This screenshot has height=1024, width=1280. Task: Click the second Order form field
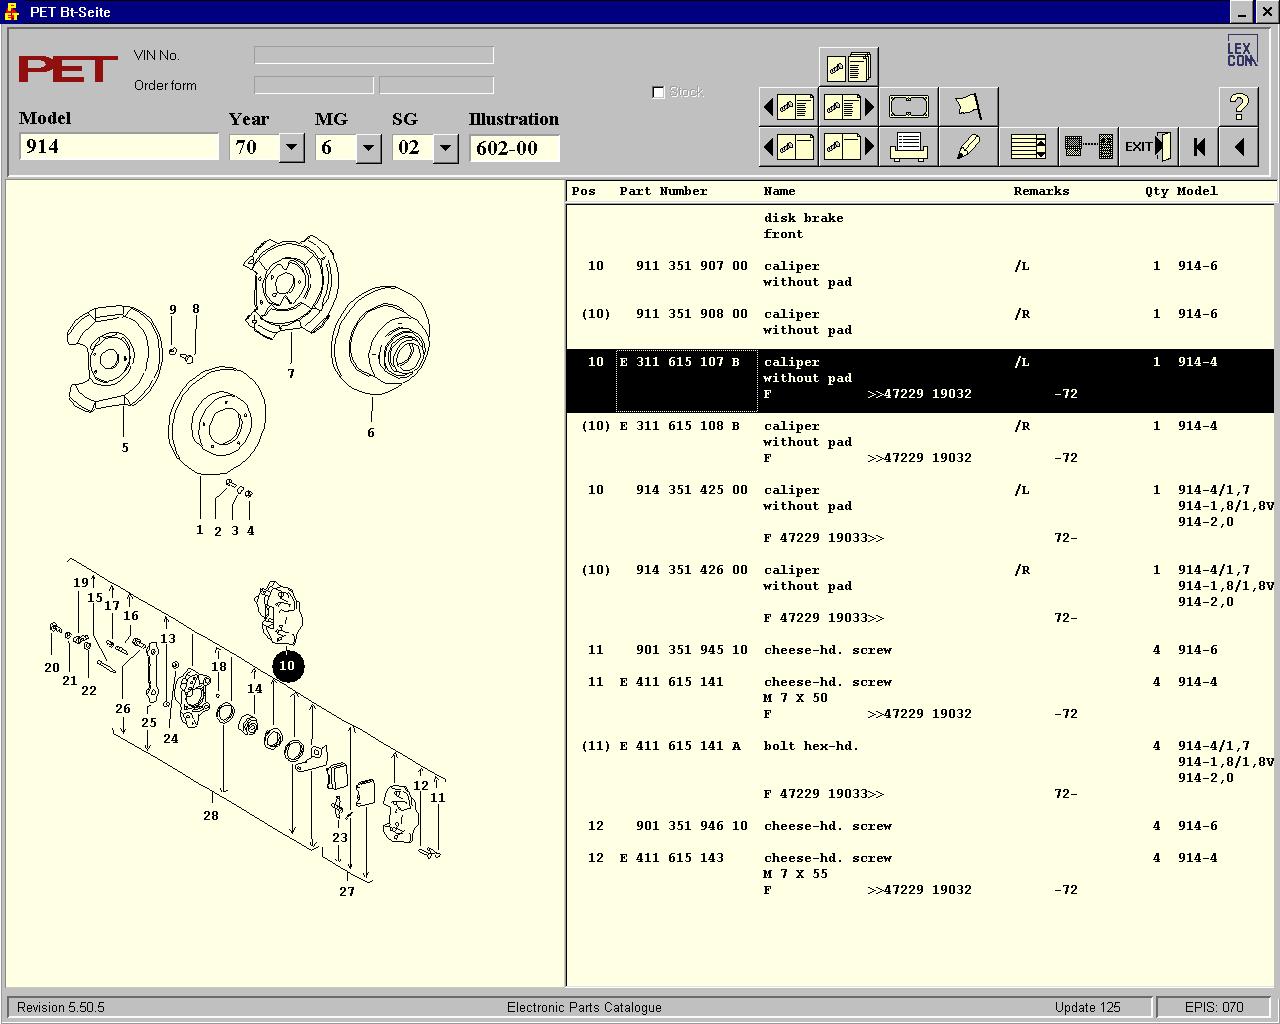pyautogui.click(x=437, y=85)
